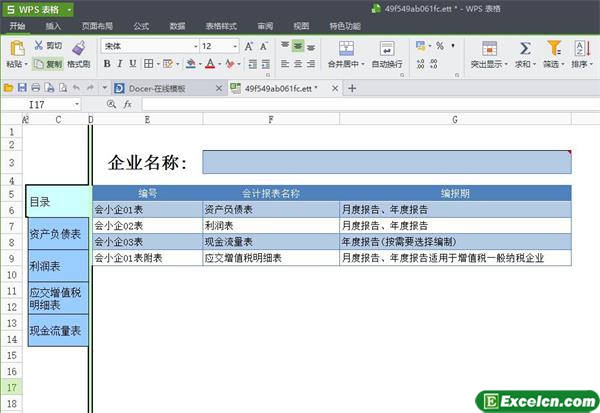Expand the paste options arrow

click(26, 64)
